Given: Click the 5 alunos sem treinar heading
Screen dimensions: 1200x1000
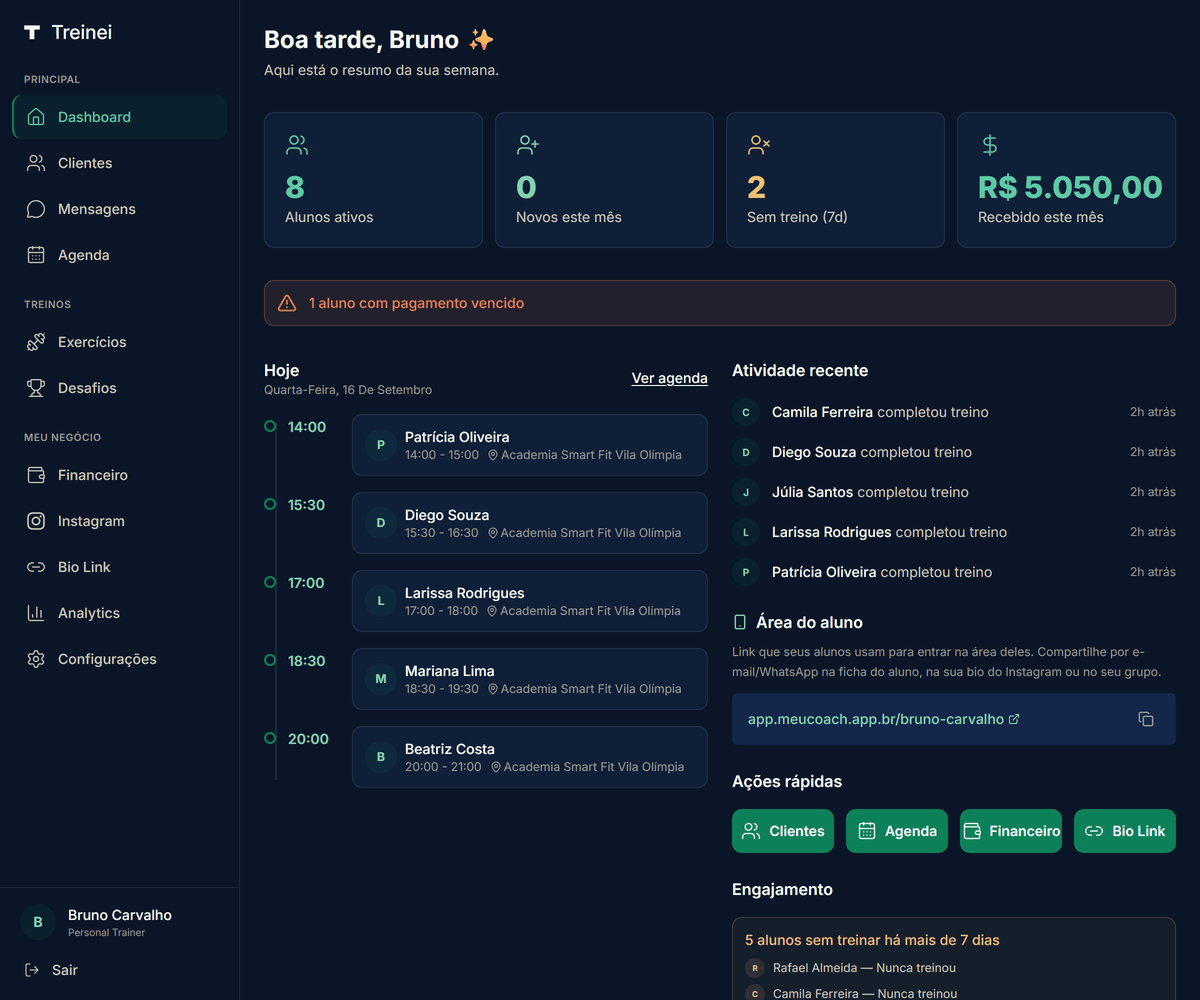Looking at the screenshot, I should [x=872, y=940].
